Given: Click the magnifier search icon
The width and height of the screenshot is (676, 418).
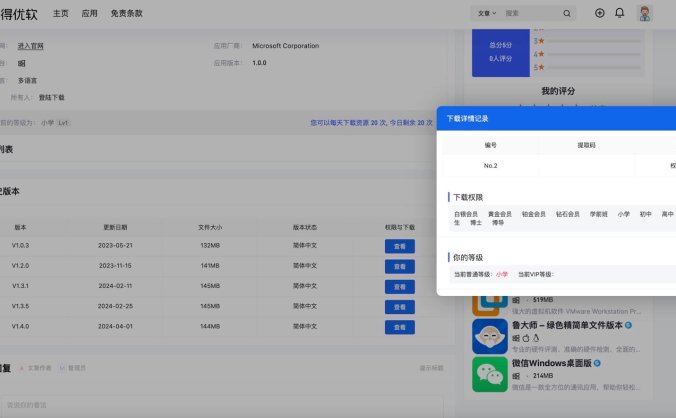Looking at the screenshot, I should [567, 13].
